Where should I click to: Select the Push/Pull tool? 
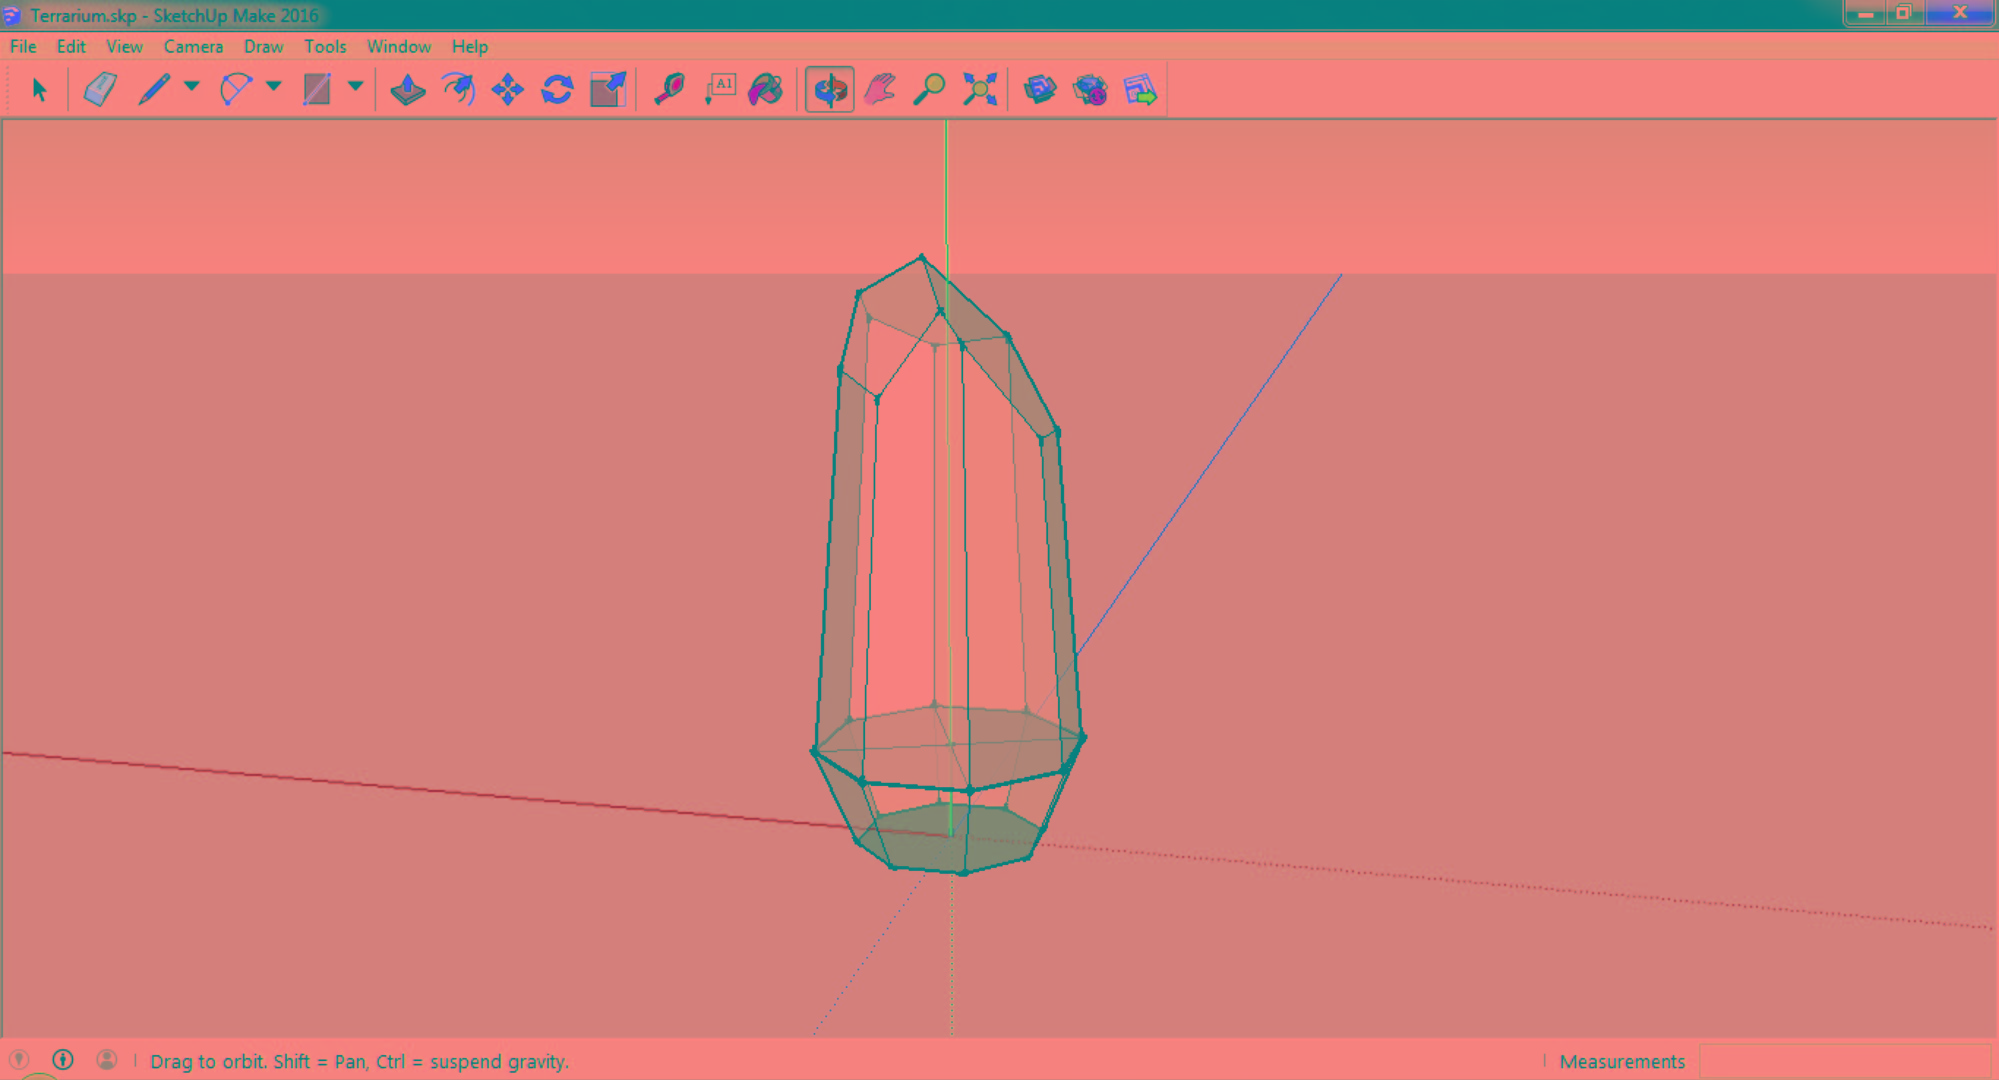[x=407, y=89]
